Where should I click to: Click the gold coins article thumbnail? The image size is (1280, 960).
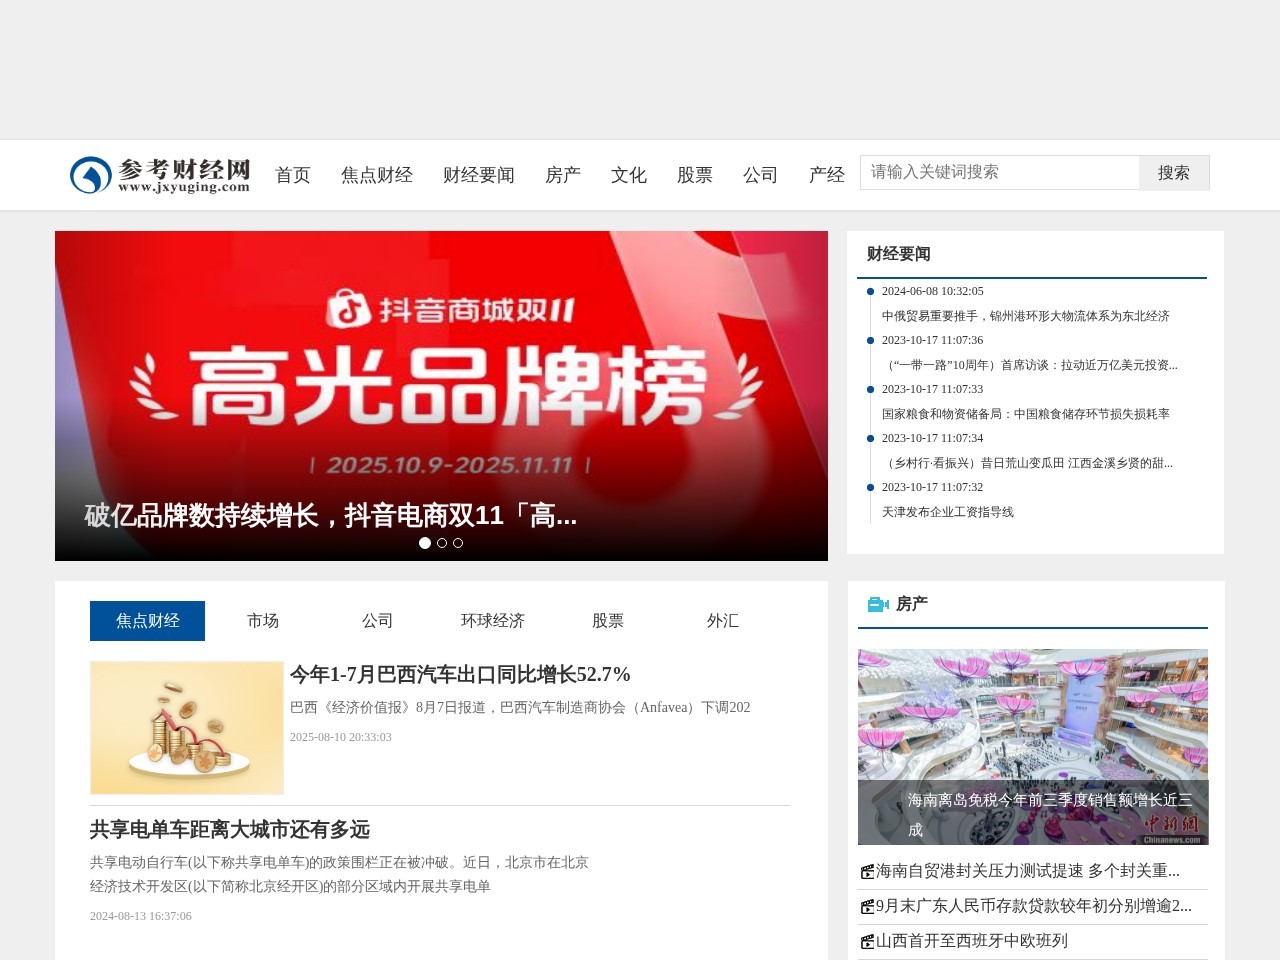(187, 728)
